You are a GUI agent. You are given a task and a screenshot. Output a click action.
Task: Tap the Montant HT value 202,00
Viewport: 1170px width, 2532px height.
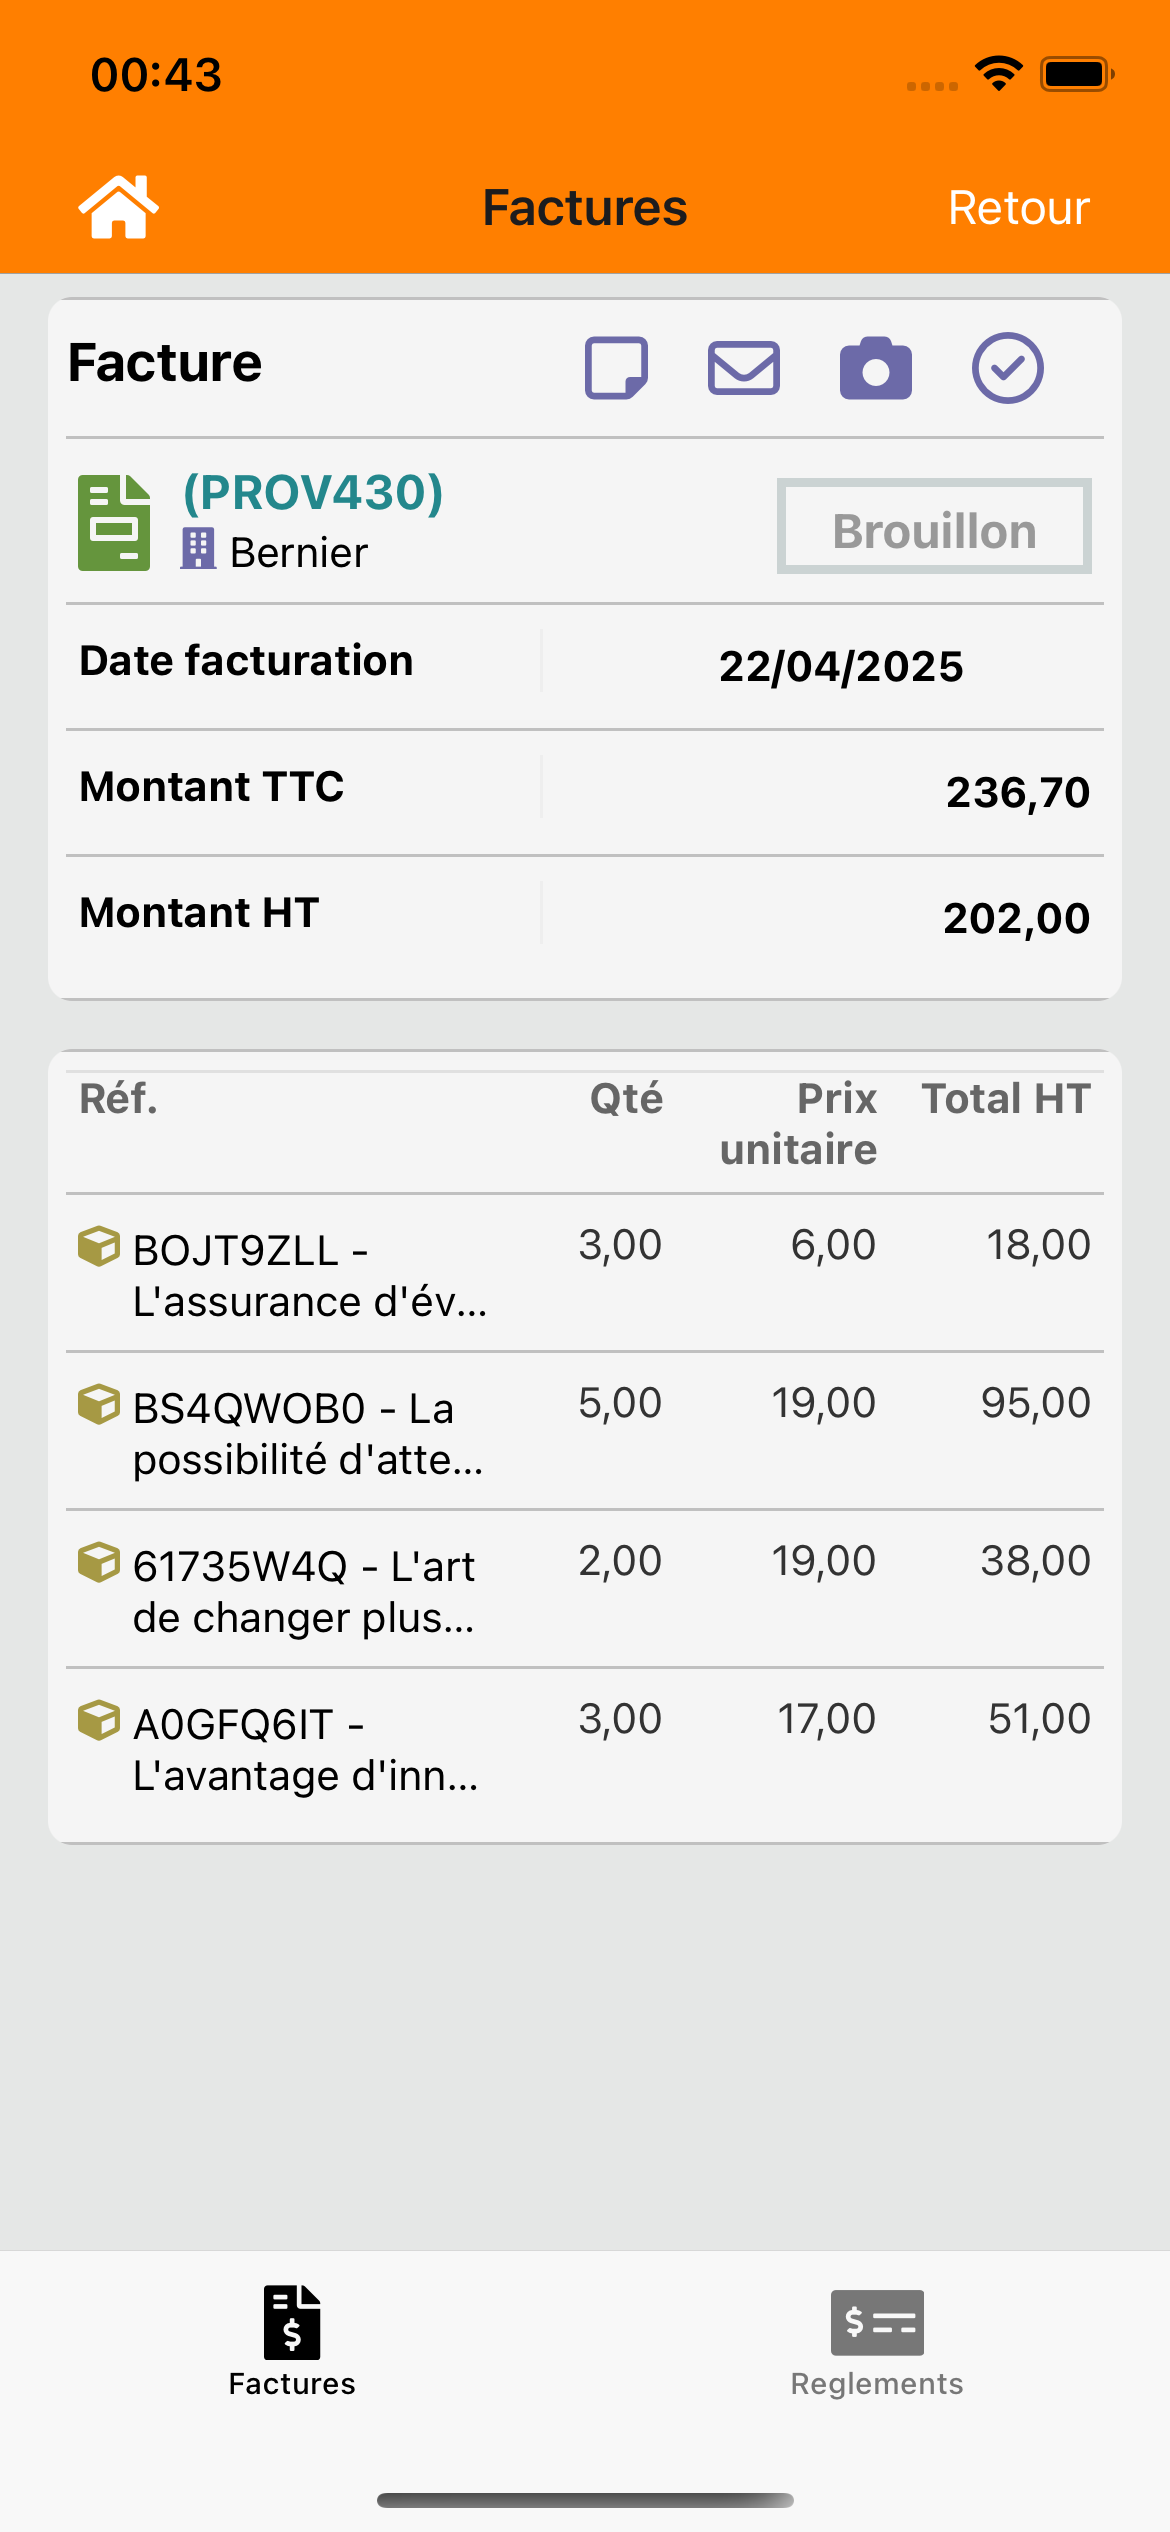1016,918
